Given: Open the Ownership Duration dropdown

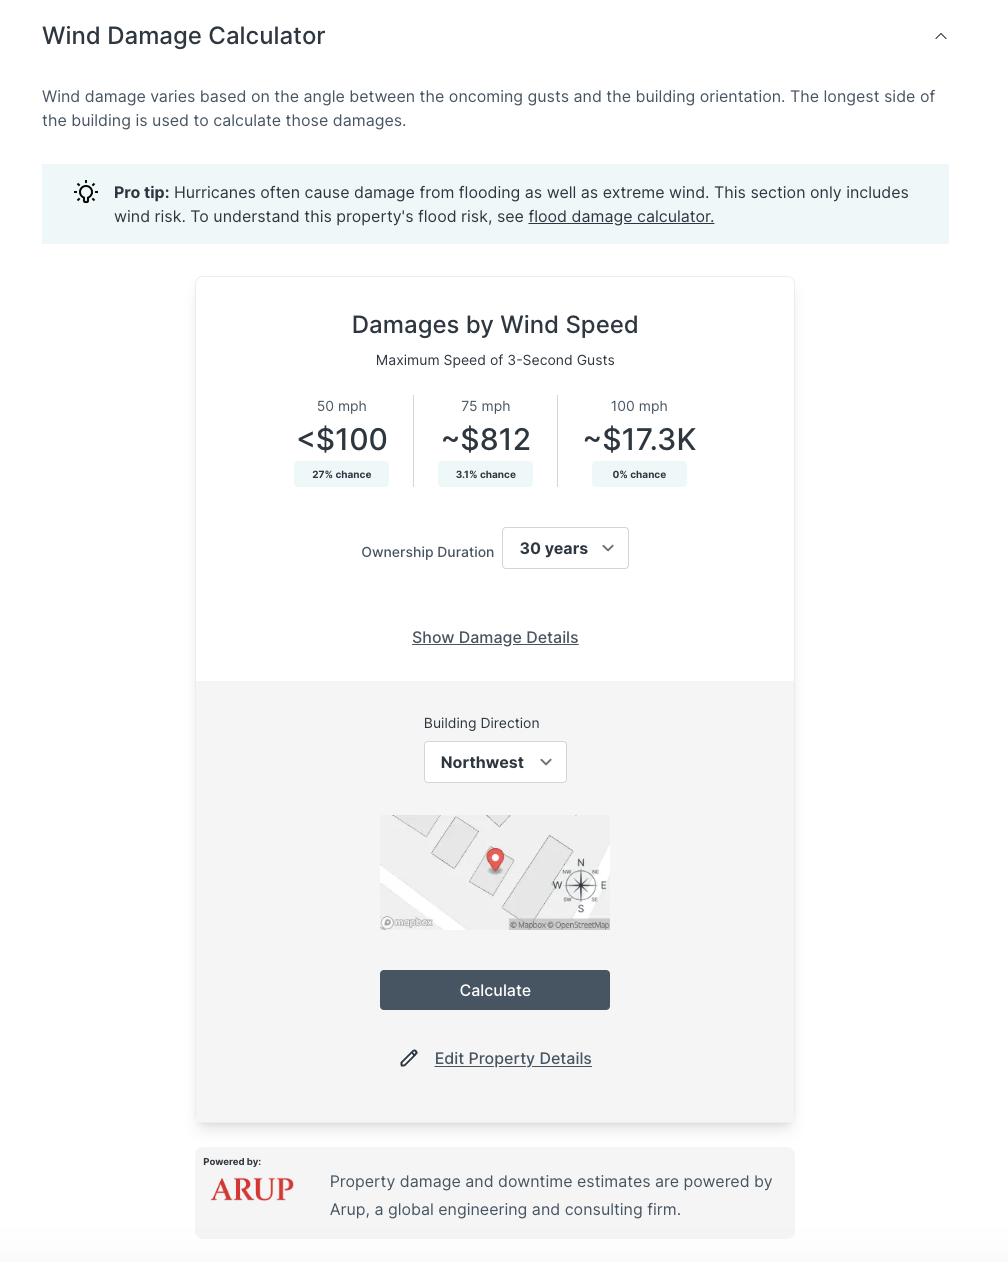Looking at the screenshot, I should (565, 548).
